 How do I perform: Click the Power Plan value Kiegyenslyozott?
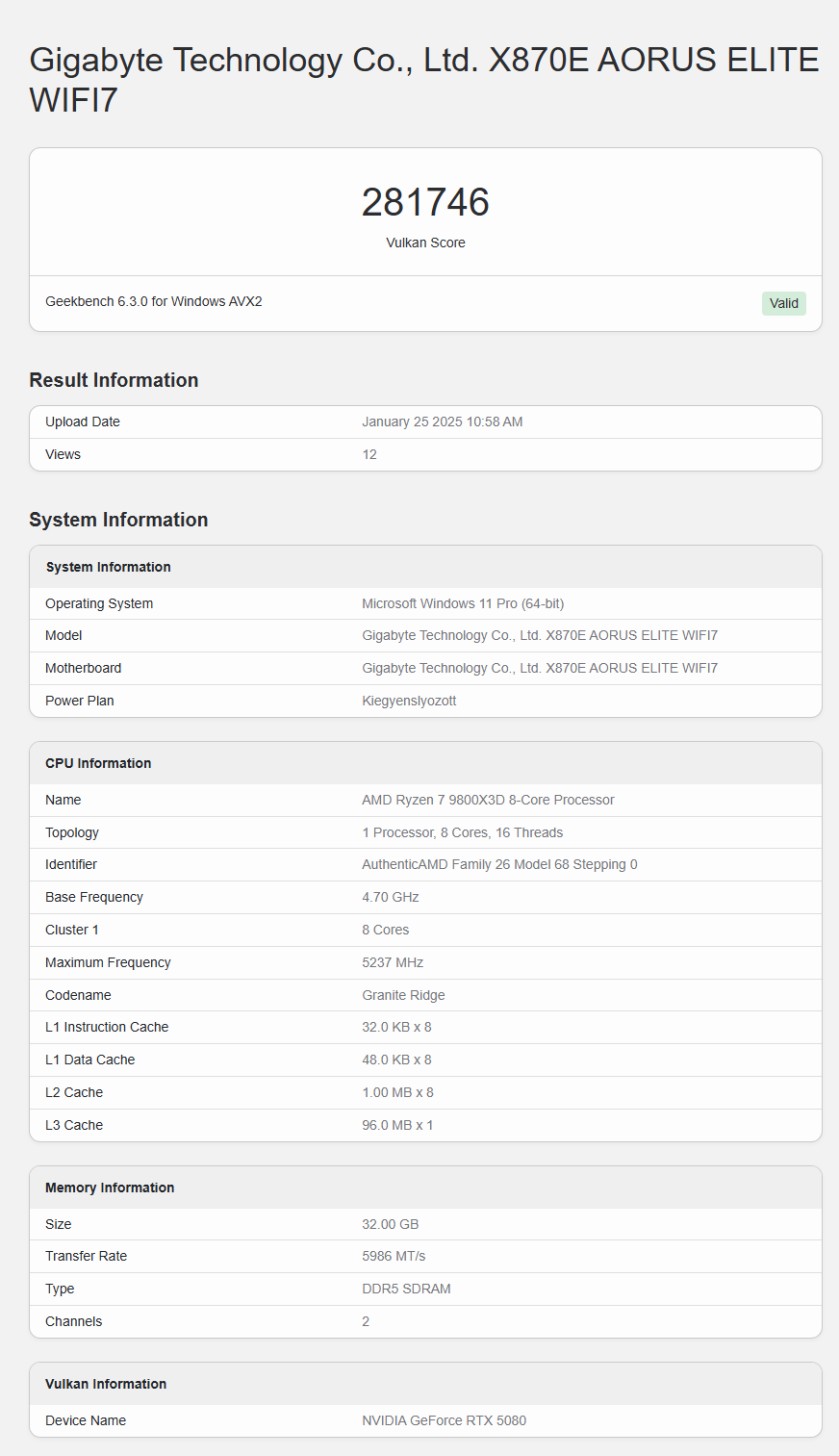click(408, 701)
